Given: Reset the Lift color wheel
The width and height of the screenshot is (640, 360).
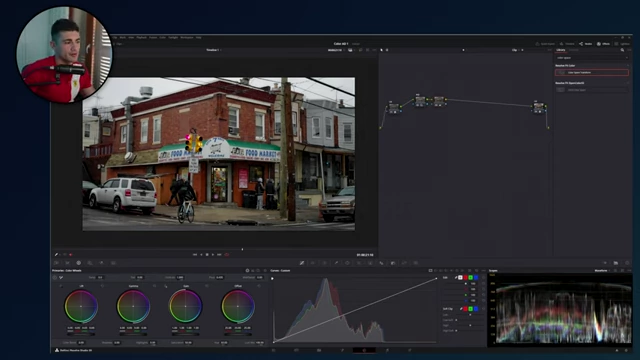Looking at the screenshot, I should [102, 286].
